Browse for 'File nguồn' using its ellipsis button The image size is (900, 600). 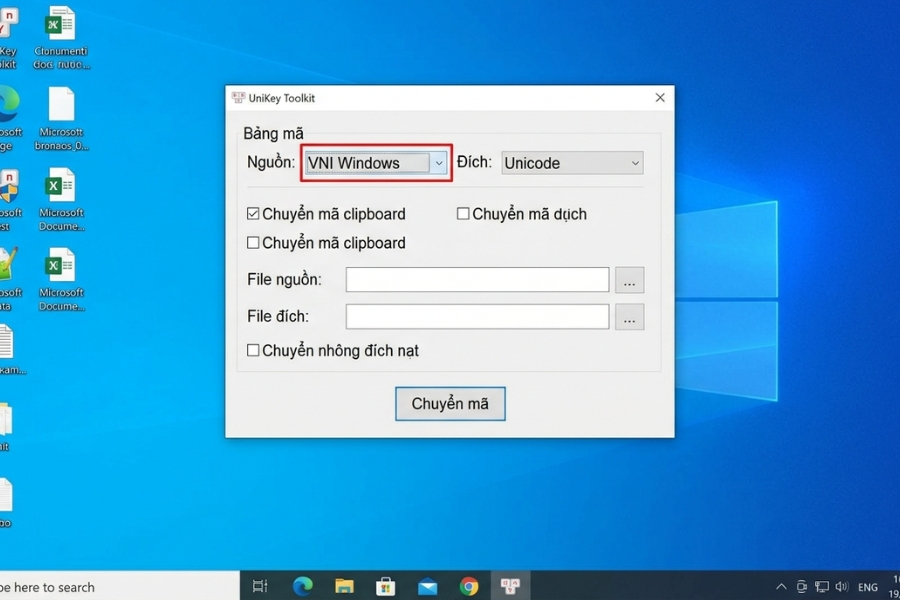pos(630,281)
